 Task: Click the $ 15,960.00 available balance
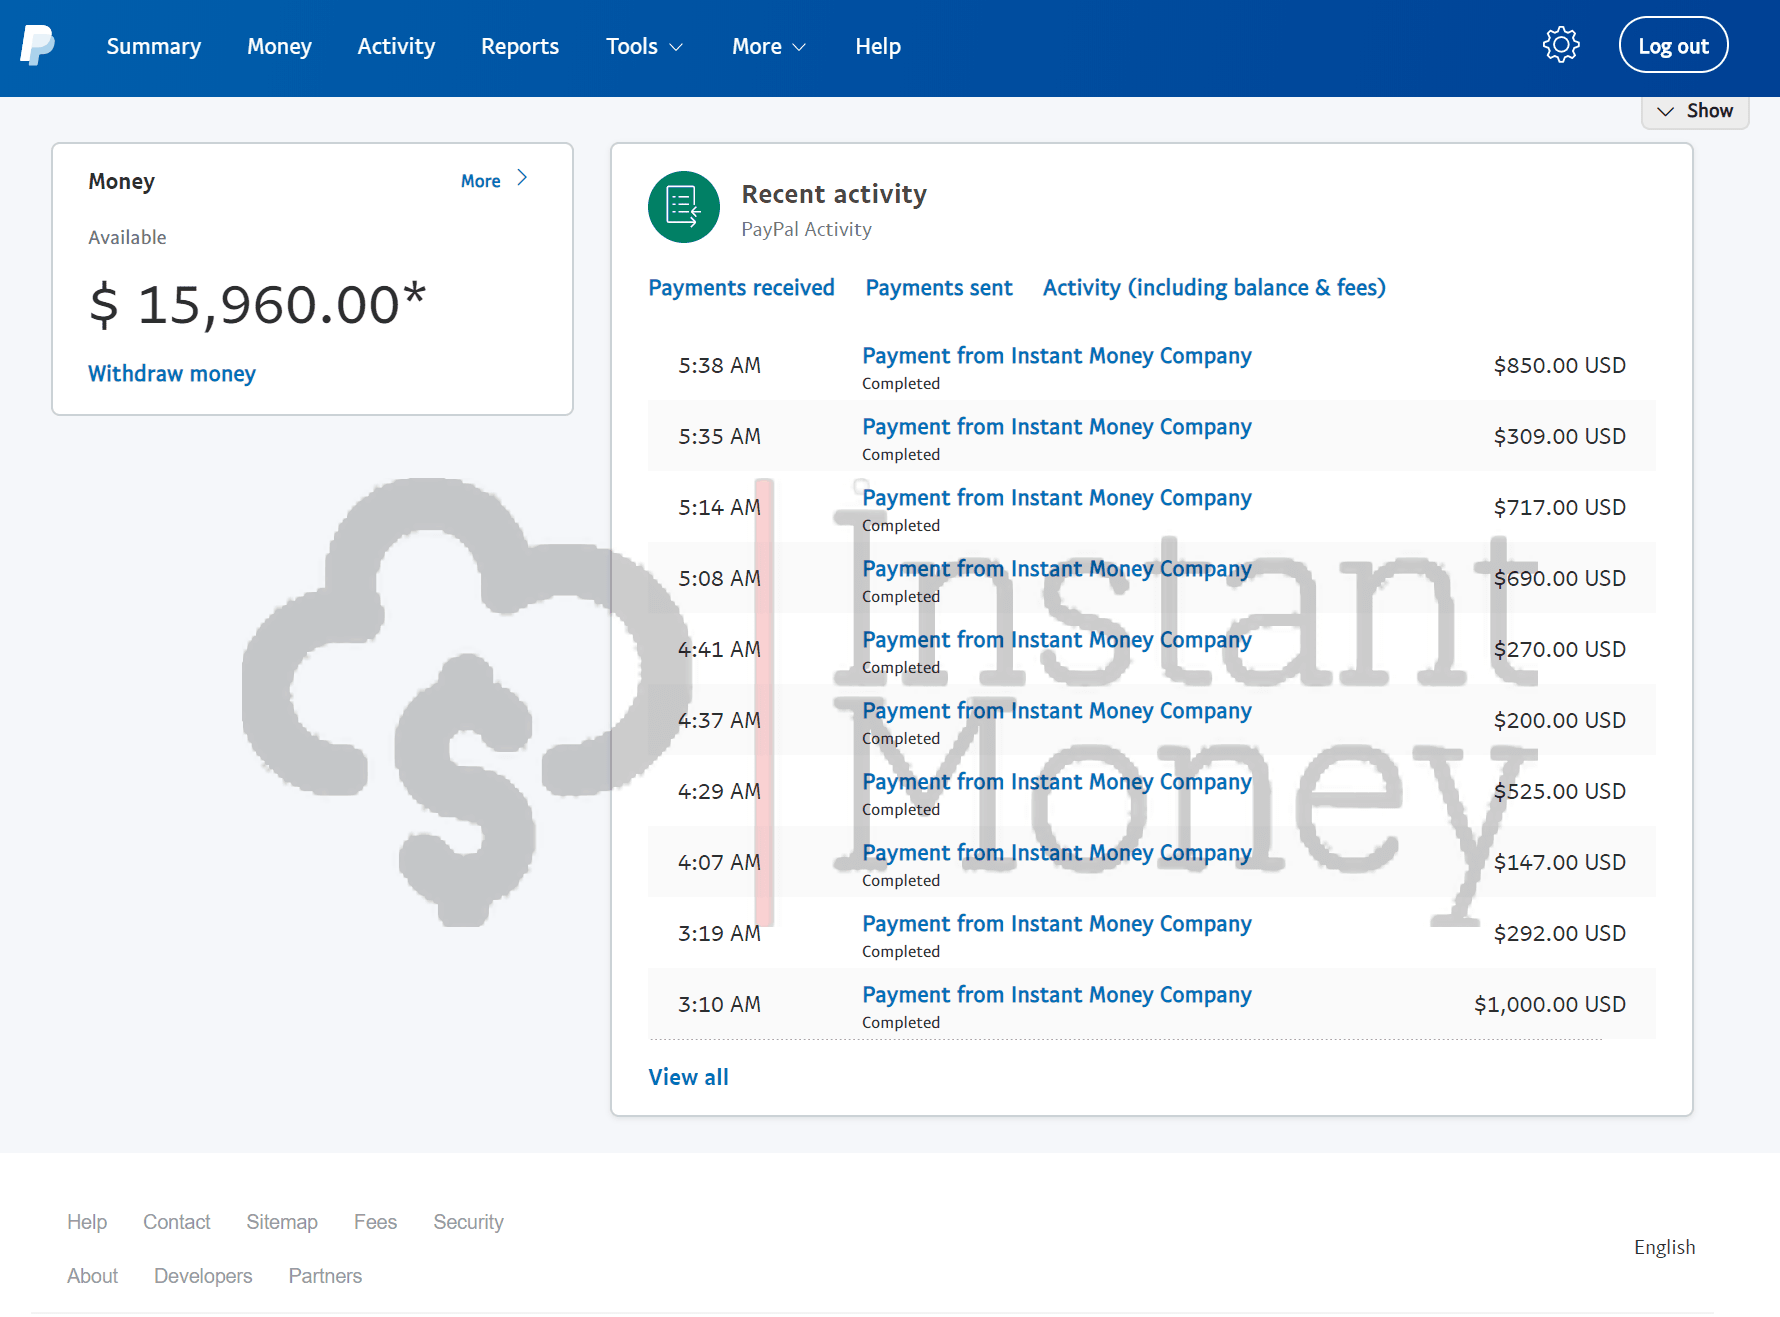coord(257,304)
